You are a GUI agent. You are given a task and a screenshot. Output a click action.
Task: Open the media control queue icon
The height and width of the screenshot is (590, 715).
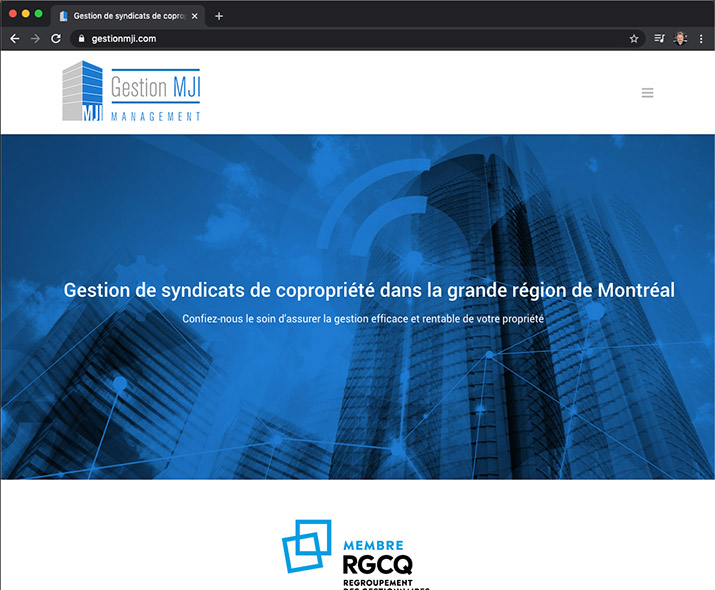pyautogui.click(x=659, y=39)
